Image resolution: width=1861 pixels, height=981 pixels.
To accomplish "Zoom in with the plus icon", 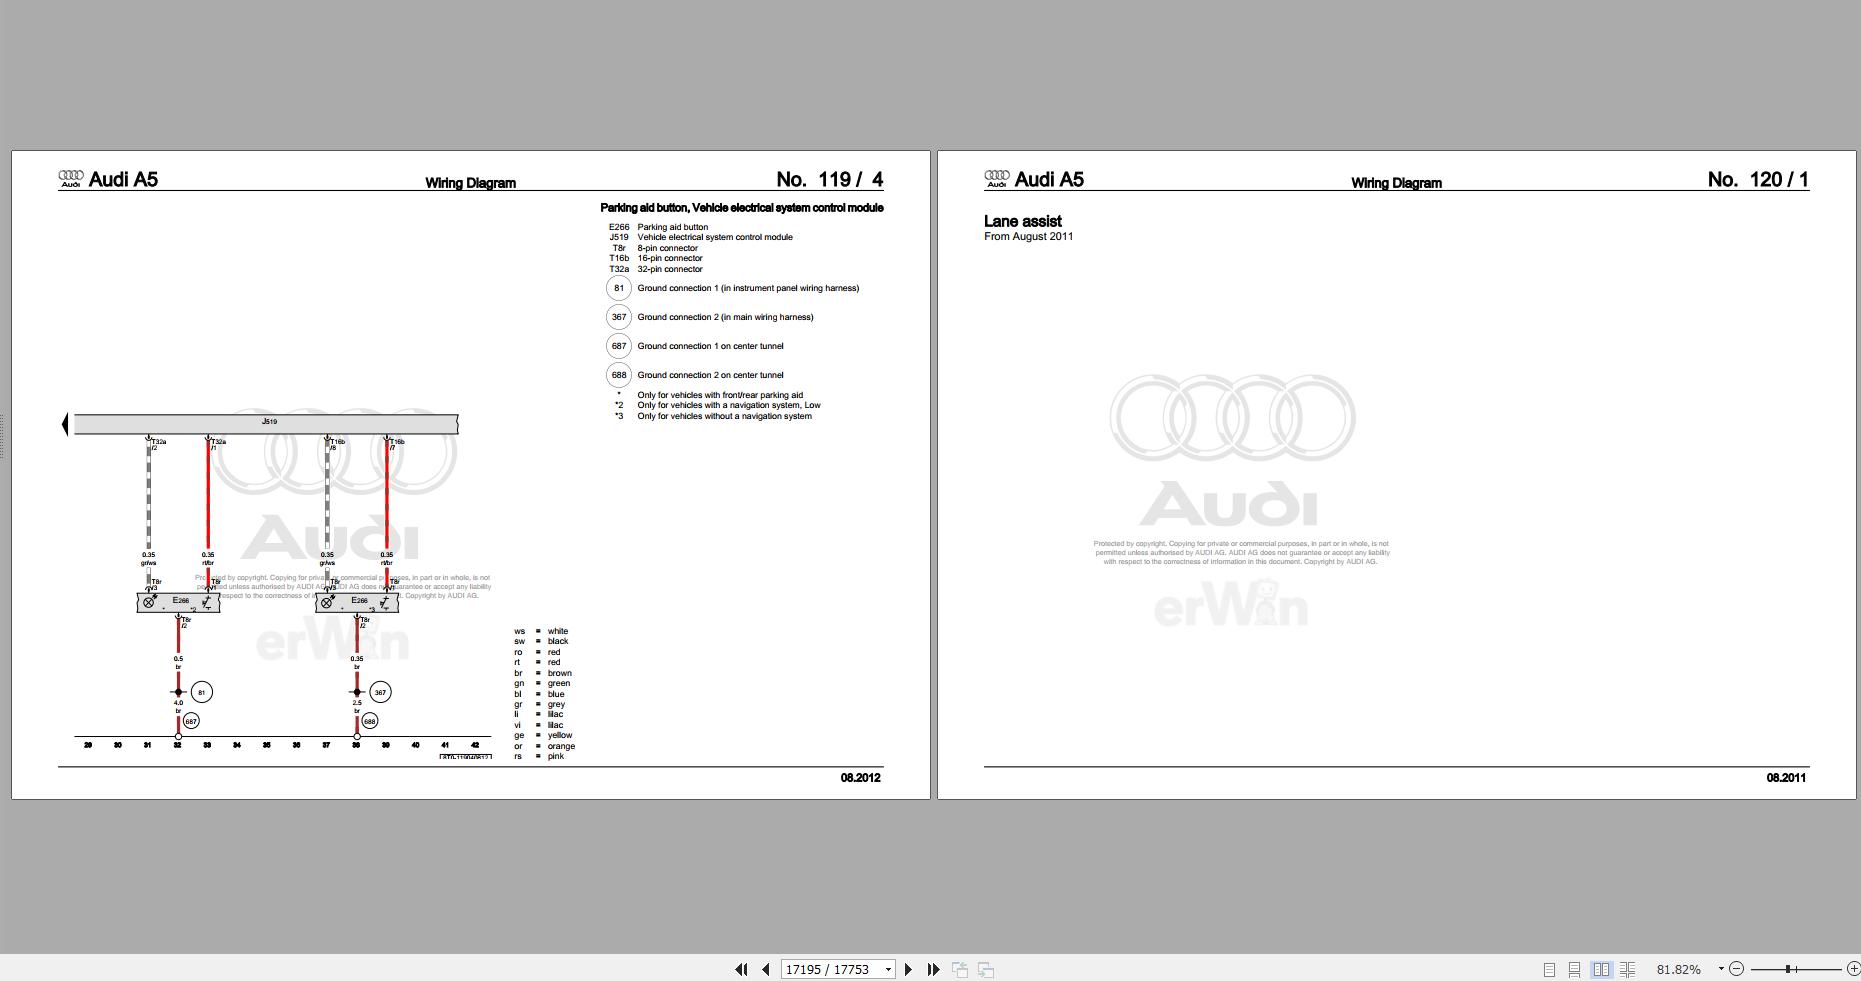I will (x=1853, y=969).
